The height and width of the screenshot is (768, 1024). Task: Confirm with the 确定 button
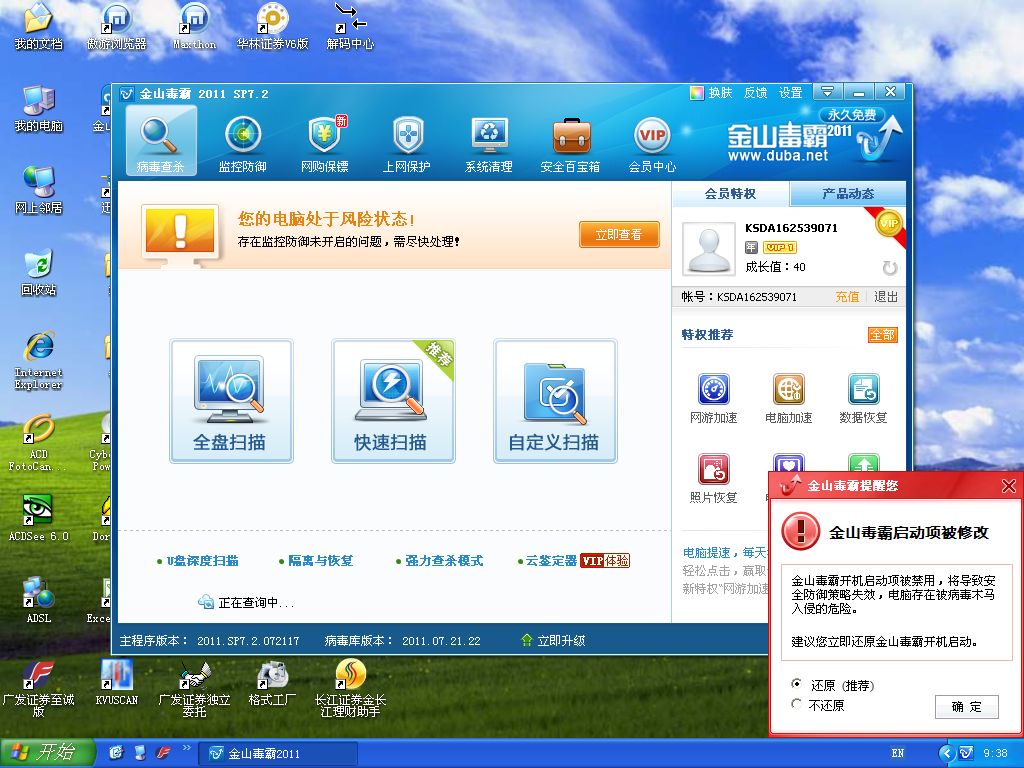pos(966,707)
